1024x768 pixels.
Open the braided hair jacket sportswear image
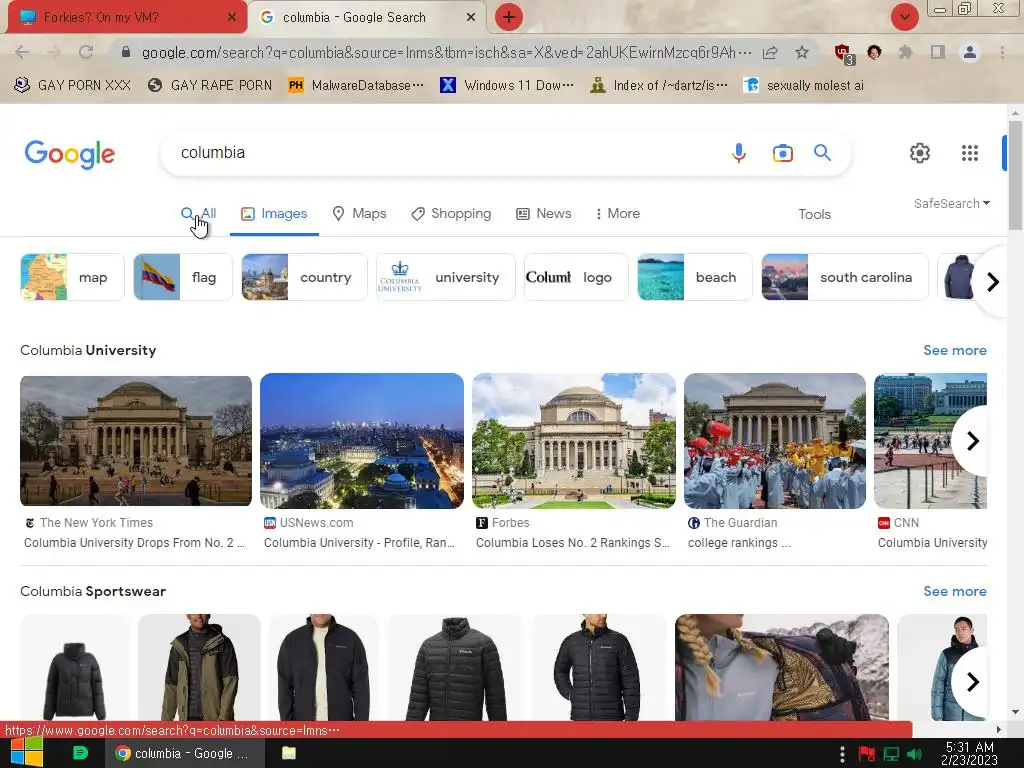point(782,667)
